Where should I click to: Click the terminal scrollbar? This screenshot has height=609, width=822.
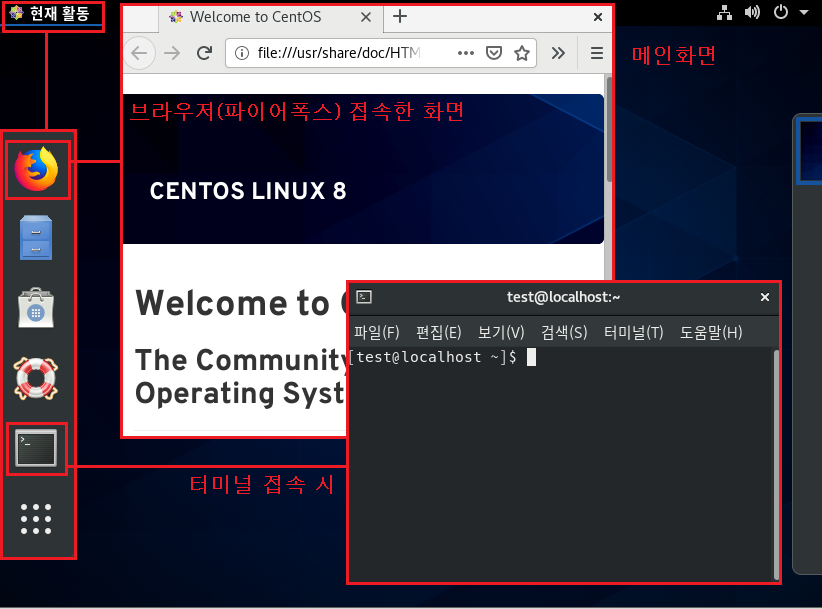point(776,464)
